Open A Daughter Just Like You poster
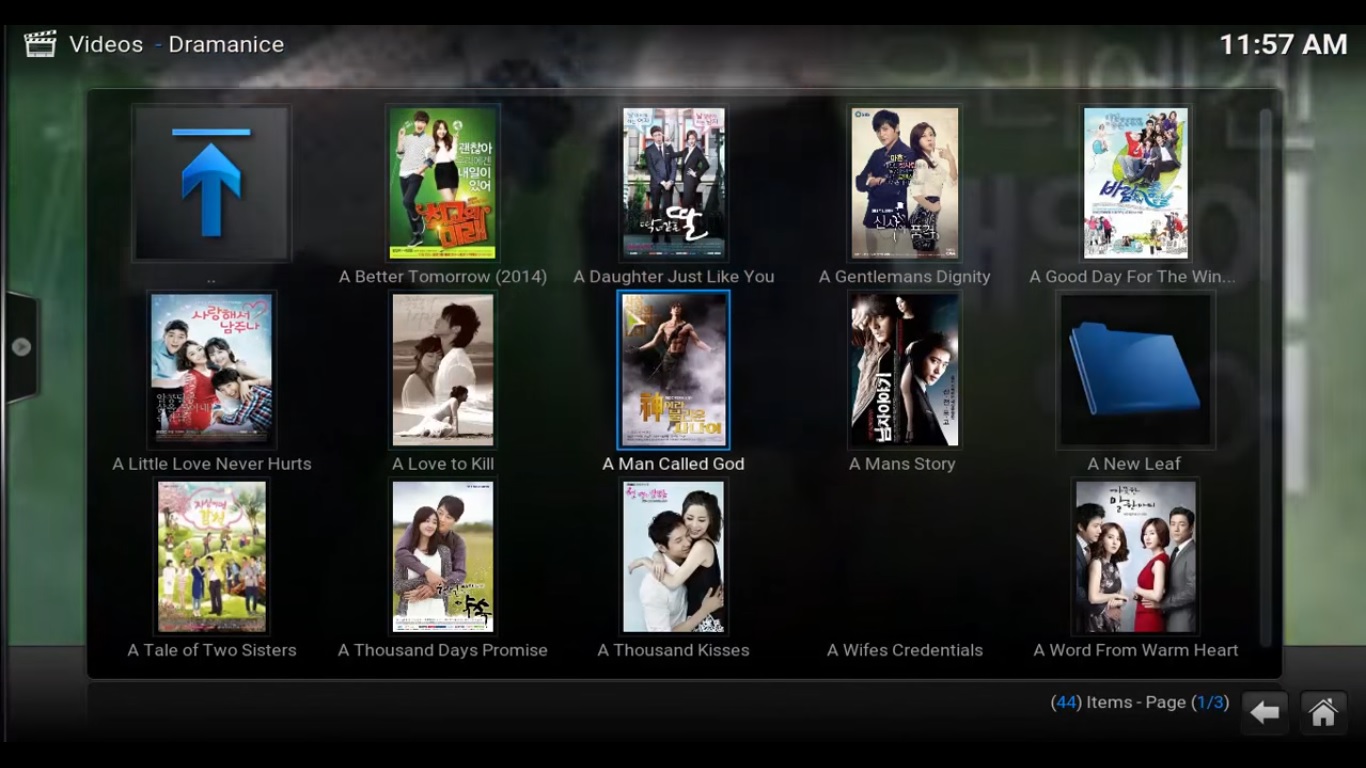This screenshot has height=768, width=1366. tap(674, 184)
